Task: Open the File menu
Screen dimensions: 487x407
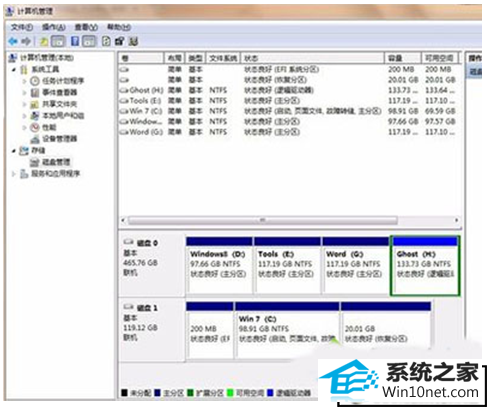Action: tap(22, 27)
